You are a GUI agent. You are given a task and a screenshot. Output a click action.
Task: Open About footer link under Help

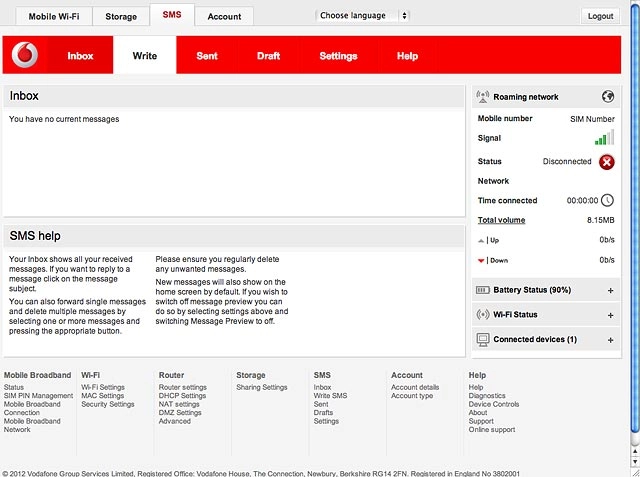[478, 413]
